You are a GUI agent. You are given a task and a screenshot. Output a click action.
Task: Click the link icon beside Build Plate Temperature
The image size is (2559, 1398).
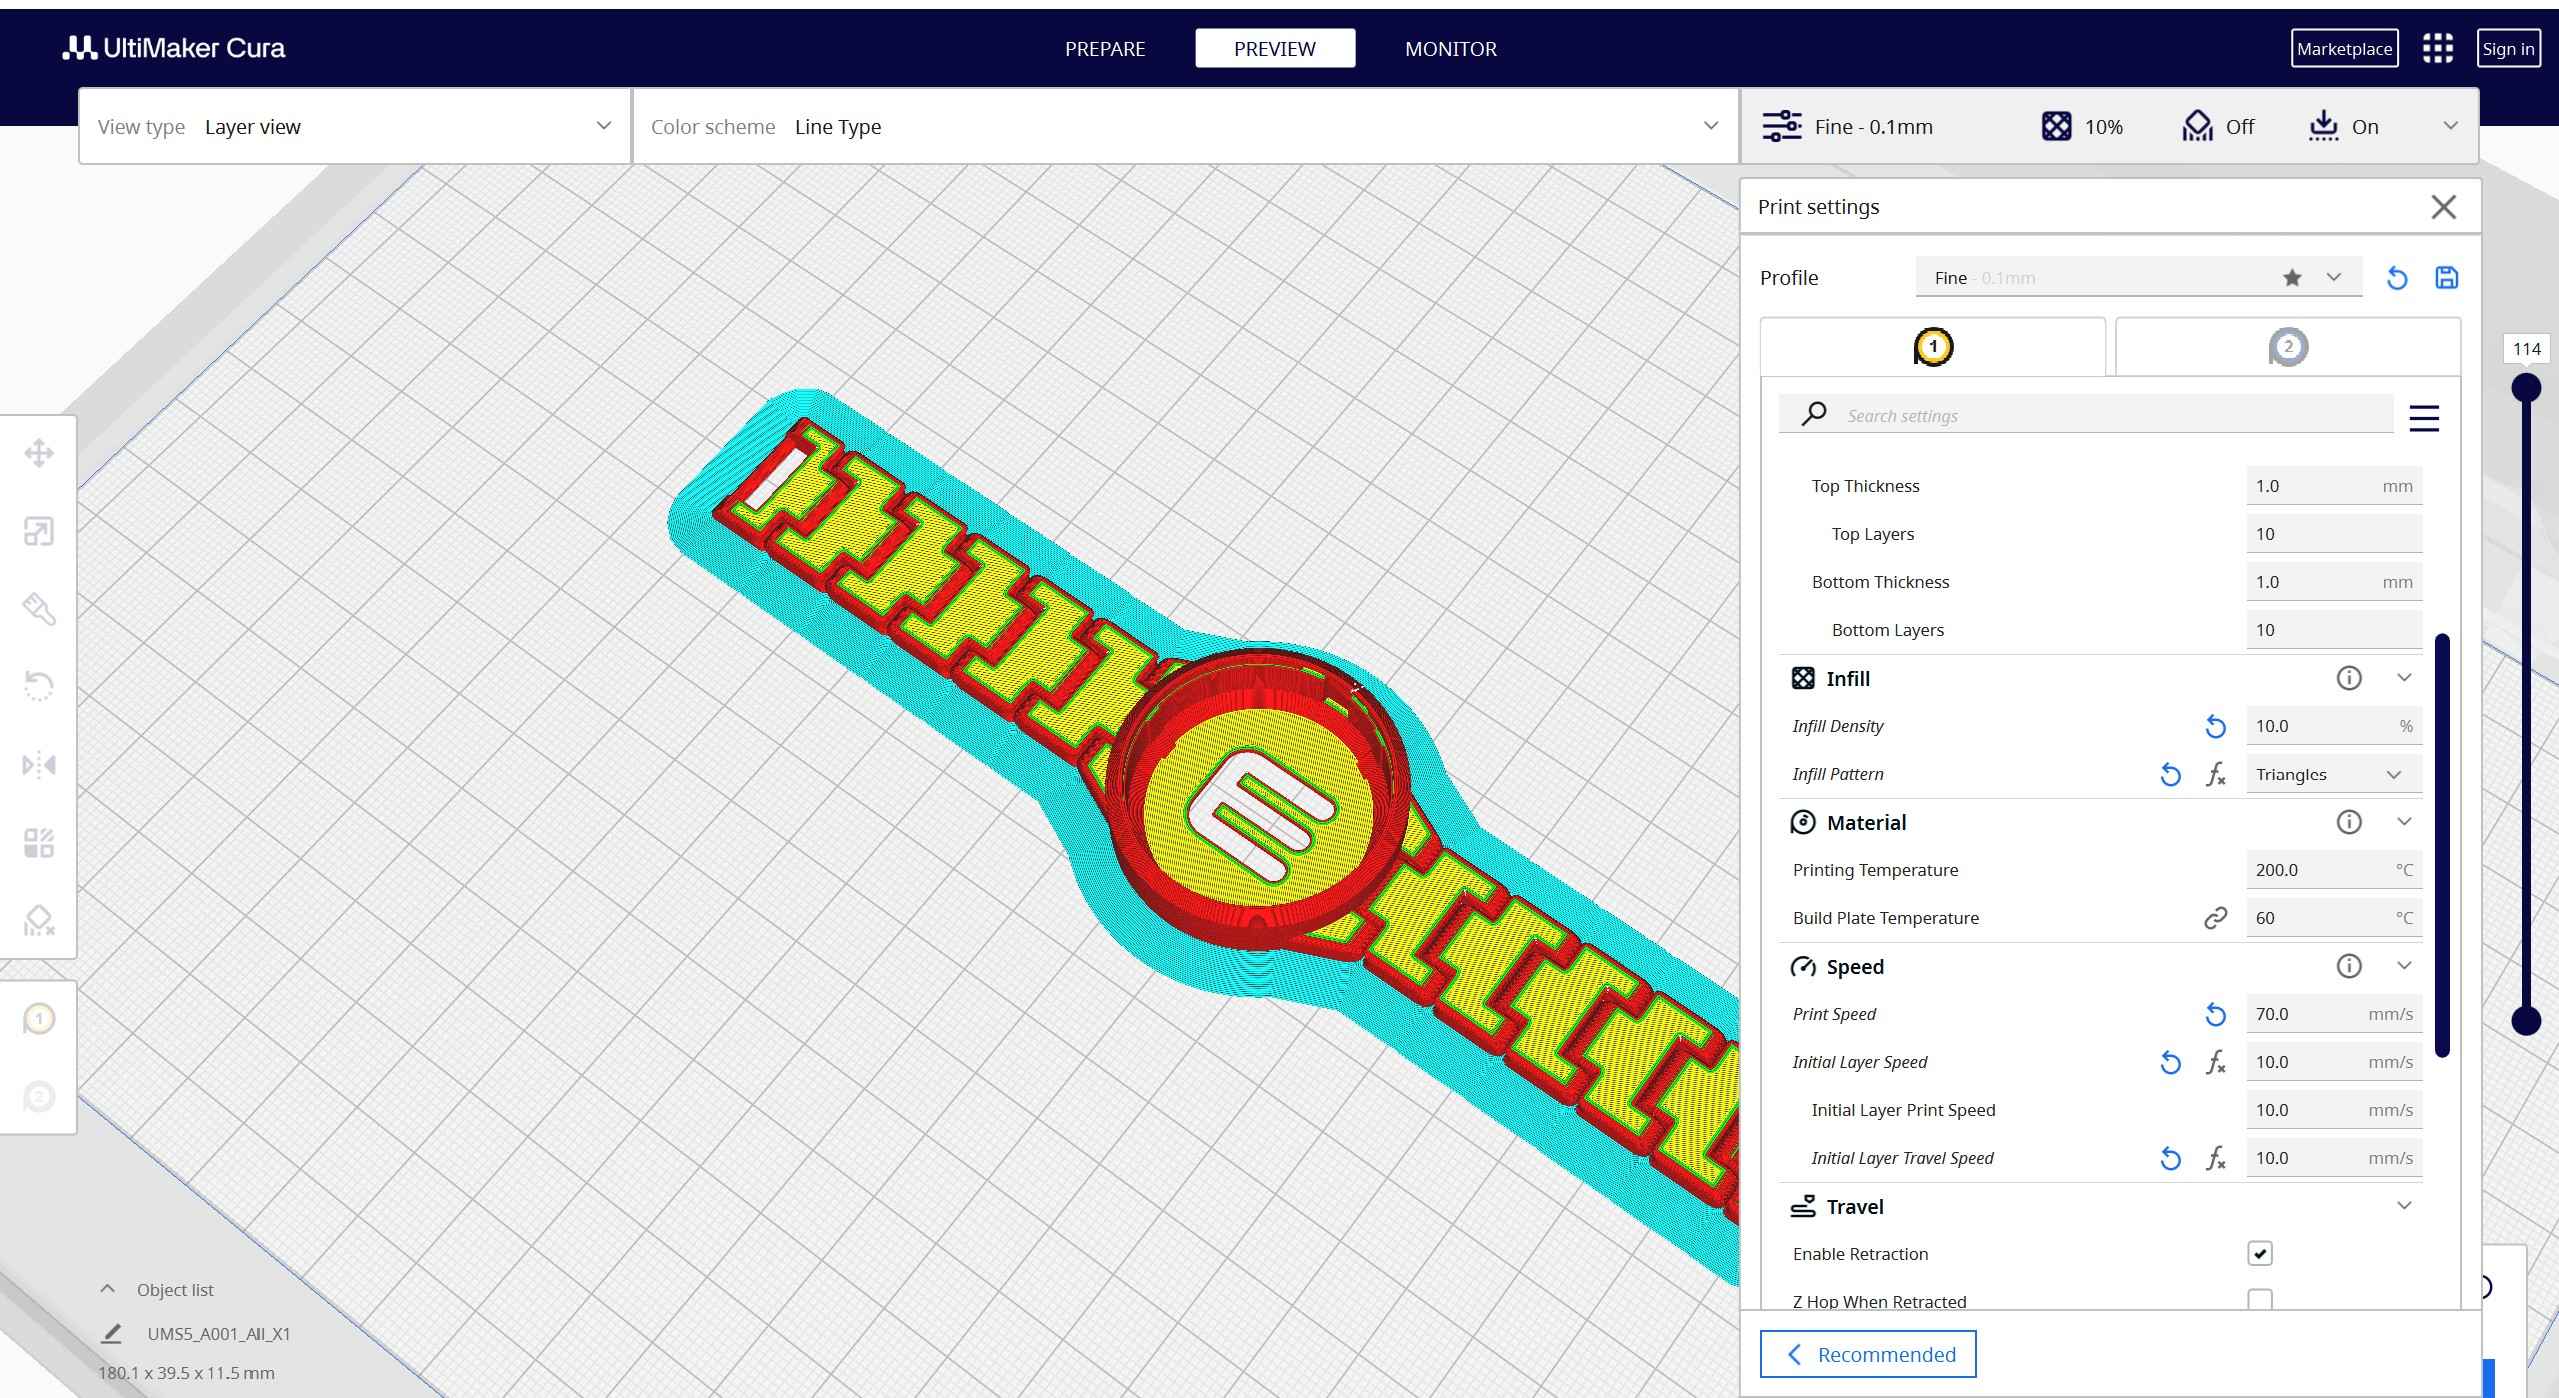(2215, 918)
